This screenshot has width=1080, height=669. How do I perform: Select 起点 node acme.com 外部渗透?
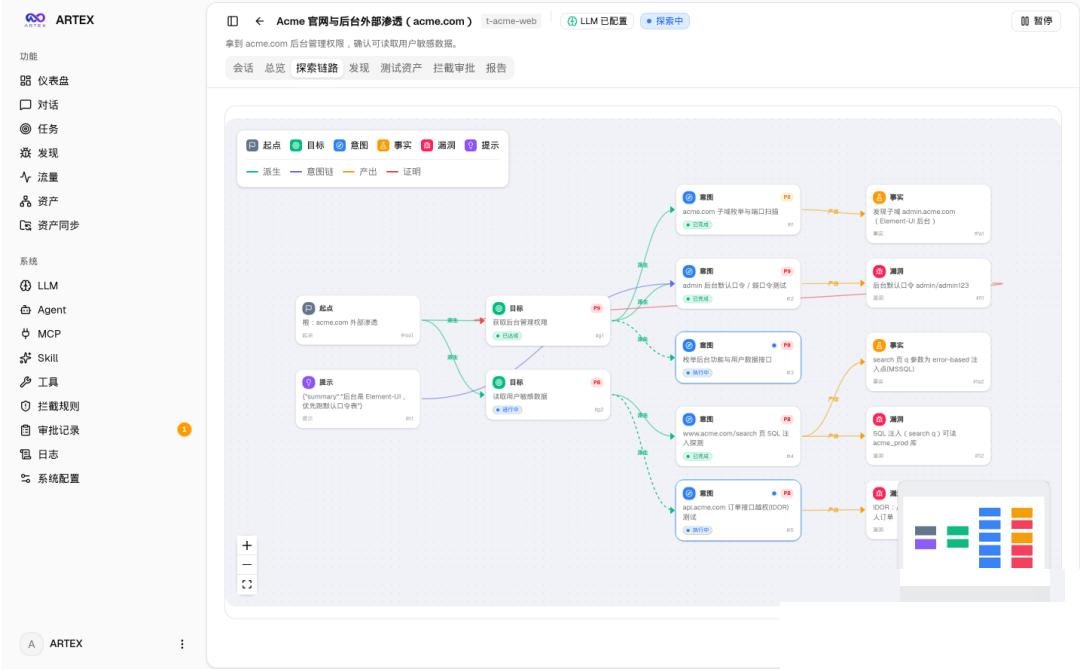[357, 320]
